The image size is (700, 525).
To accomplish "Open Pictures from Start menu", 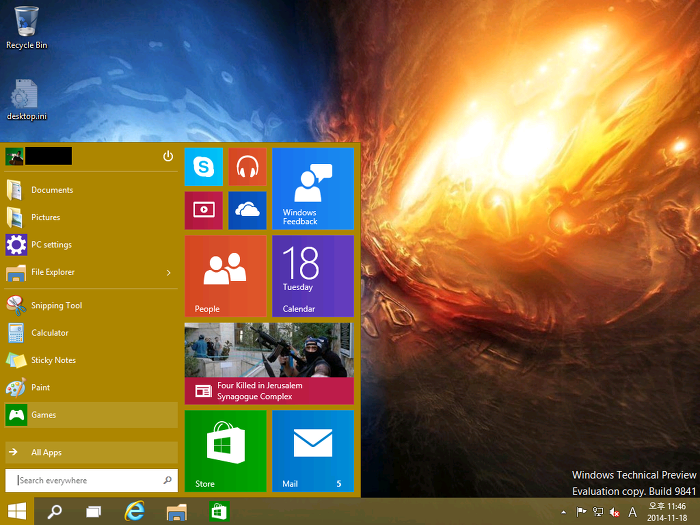I will tap(91, 217).
